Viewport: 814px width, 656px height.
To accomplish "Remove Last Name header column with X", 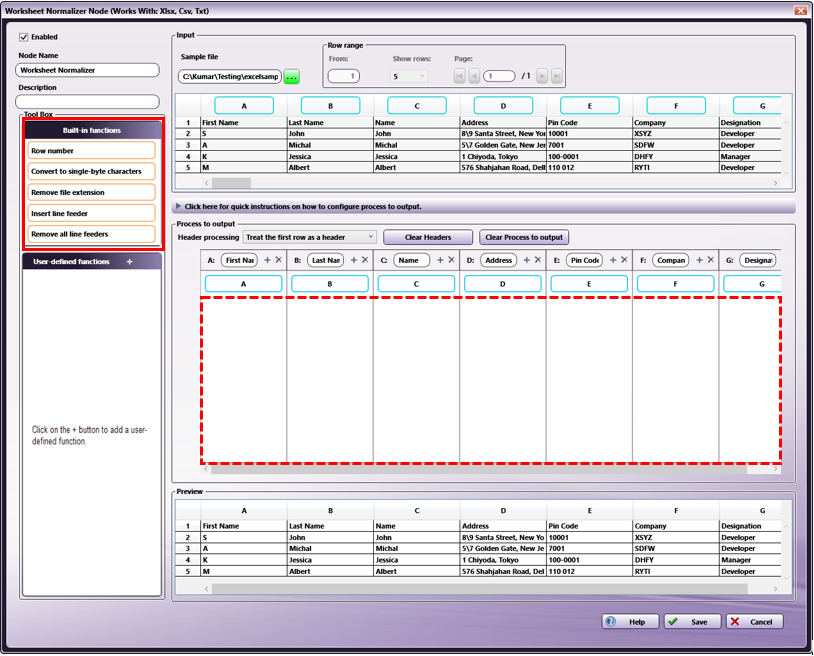I will tap(365, 260).
